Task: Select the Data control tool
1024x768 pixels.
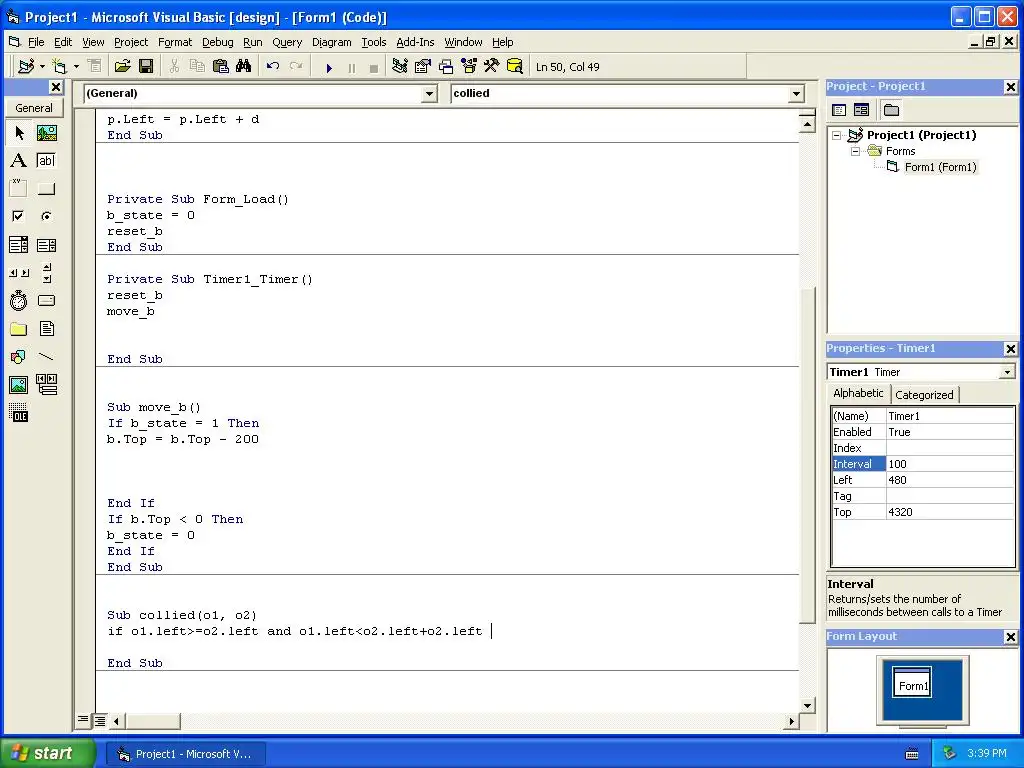Action: [46, 385]
